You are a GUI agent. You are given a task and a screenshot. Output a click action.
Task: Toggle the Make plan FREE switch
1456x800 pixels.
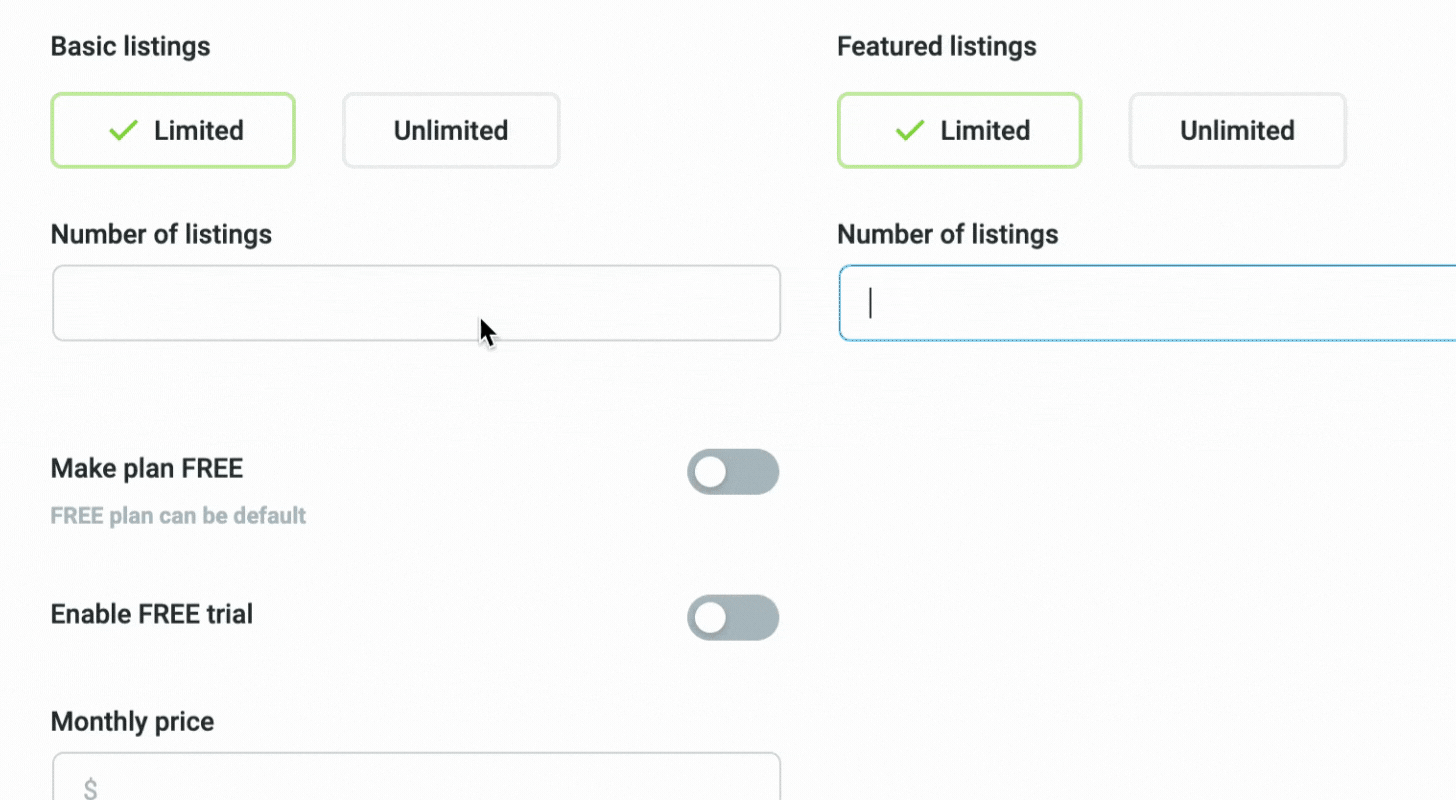point(732,472)
